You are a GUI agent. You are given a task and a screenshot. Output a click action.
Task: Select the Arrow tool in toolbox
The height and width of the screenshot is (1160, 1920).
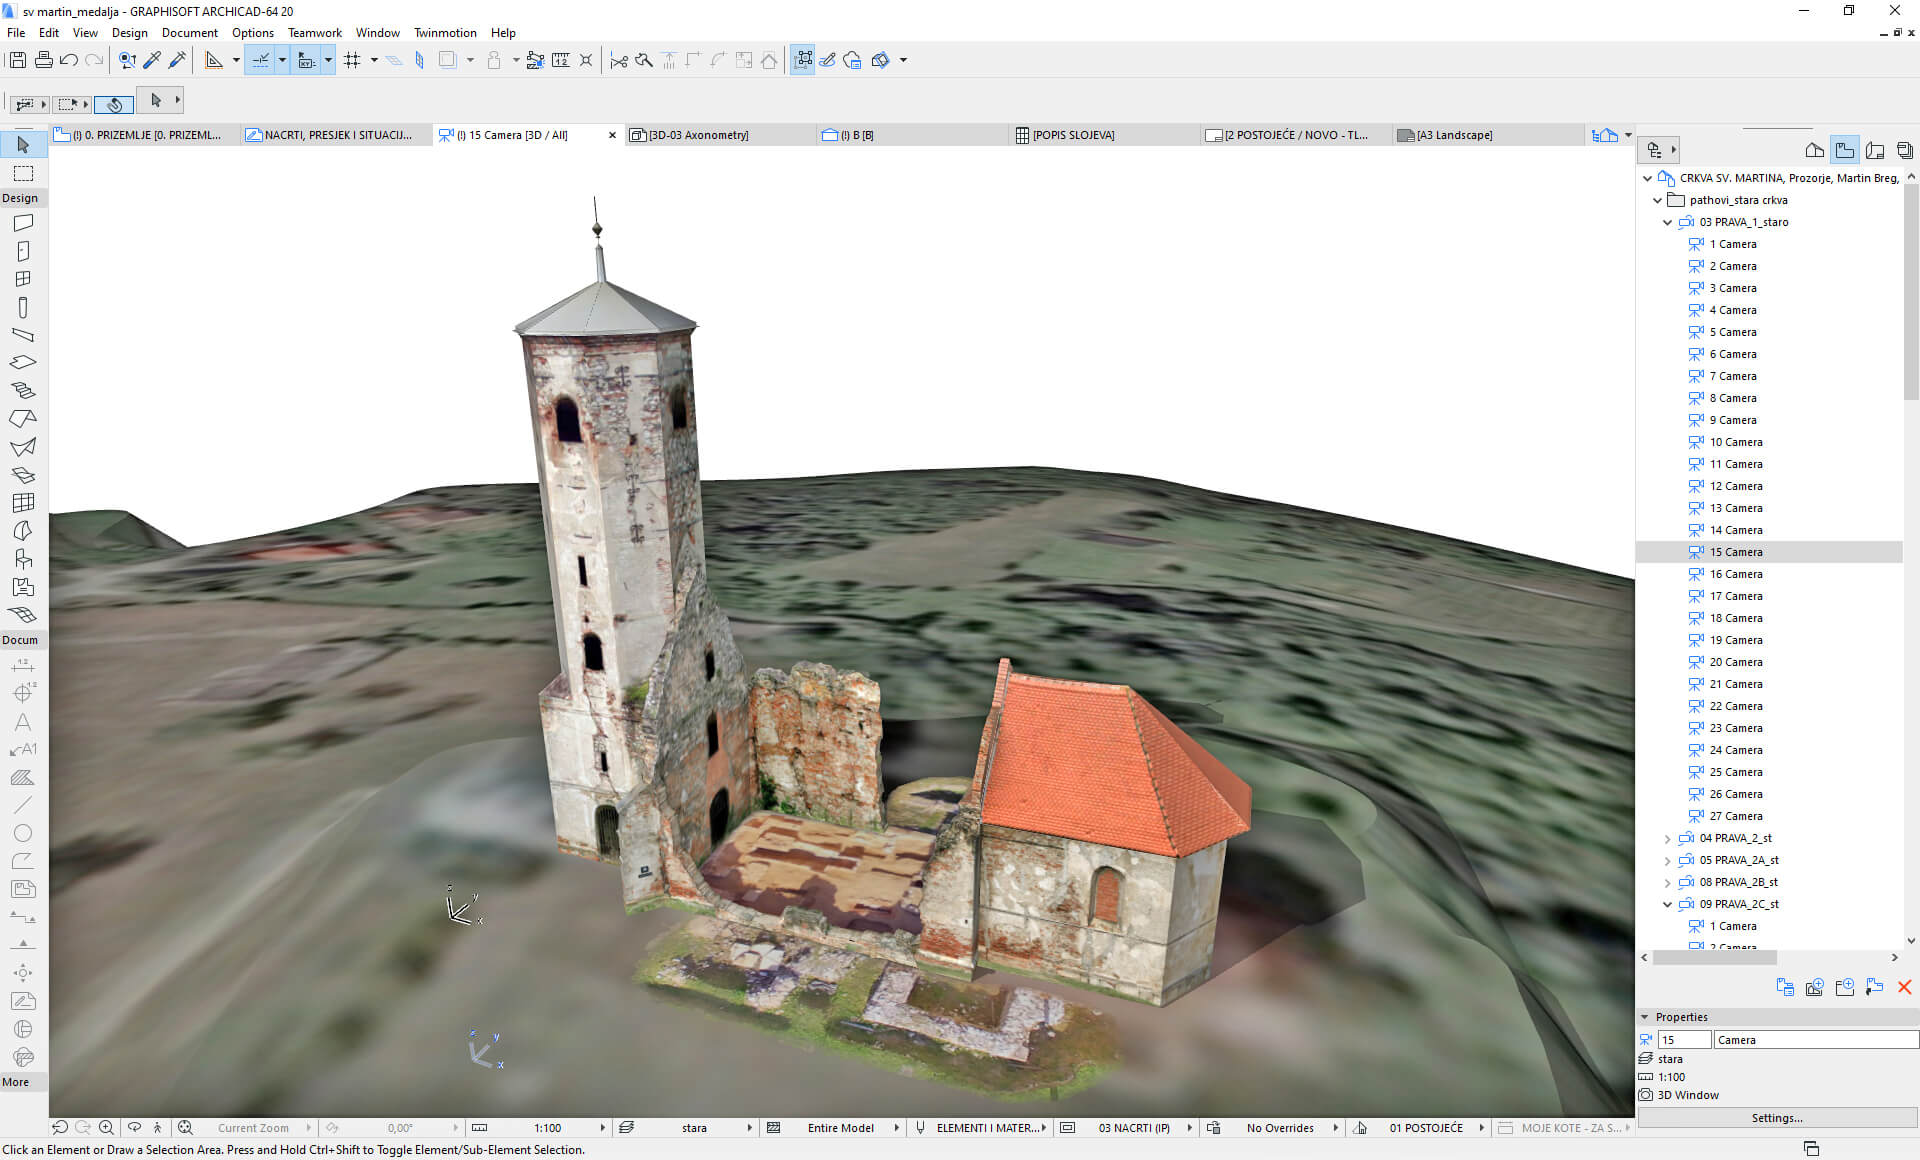click(23, 145)
